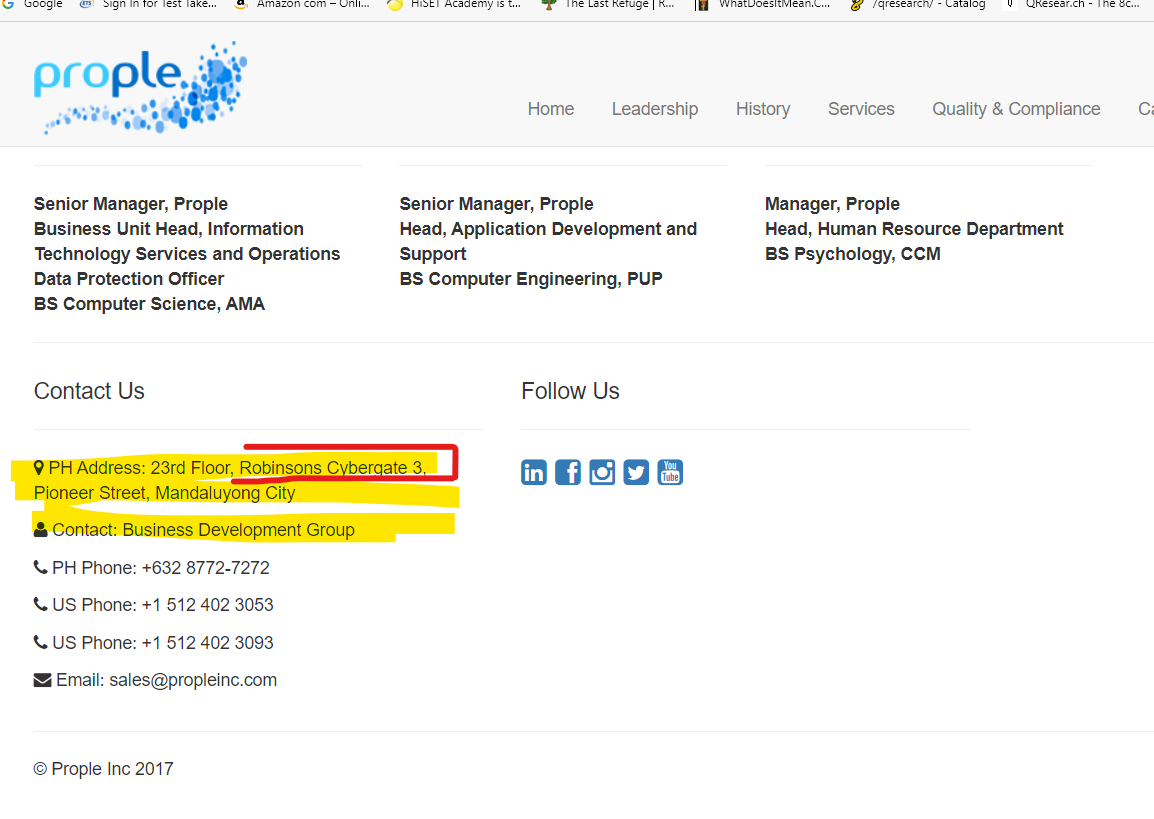Open the HiSET Academy bookmark
The width and height of the screenshot is (1154, 819).
454,4
